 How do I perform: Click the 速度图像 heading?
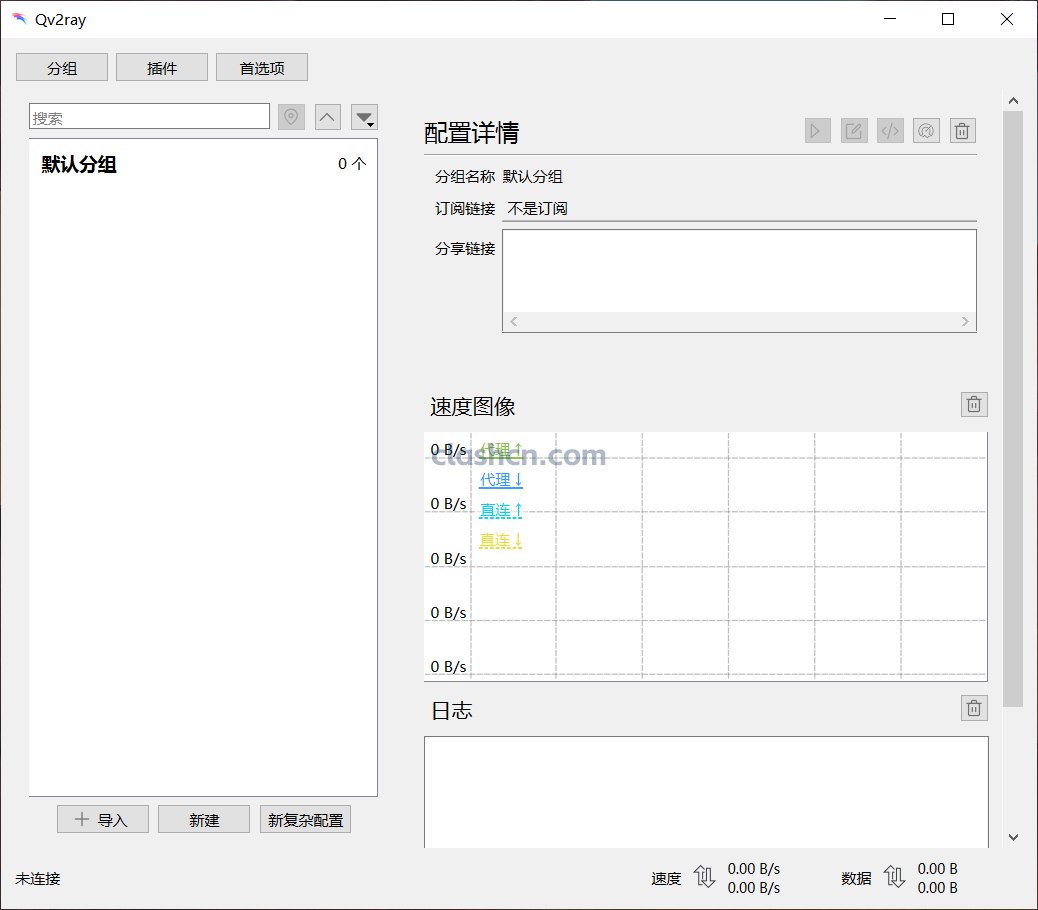(473, 406)
